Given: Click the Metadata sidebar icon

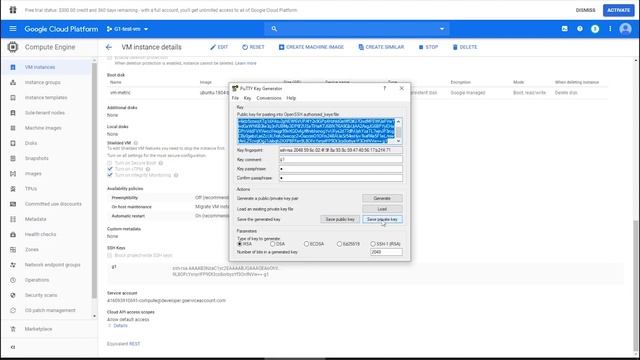Looking at the screenshot, I should [13, 219].
